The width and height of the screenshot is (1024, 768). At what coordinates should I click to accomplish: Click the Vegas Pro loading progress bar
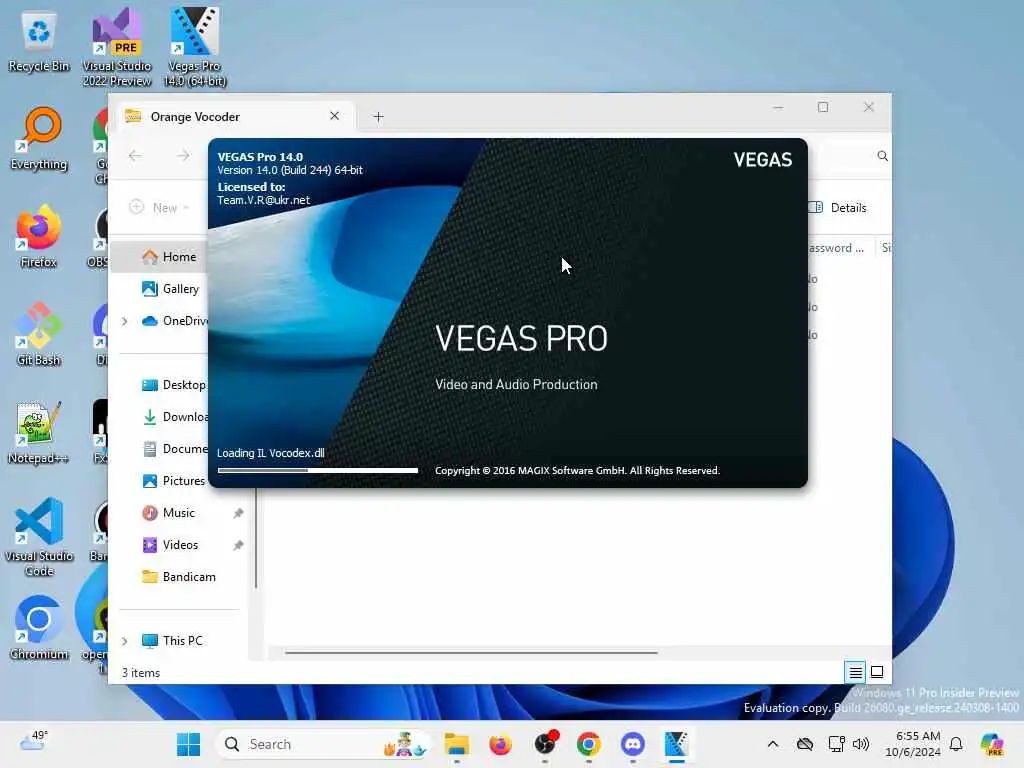[317, 470]
